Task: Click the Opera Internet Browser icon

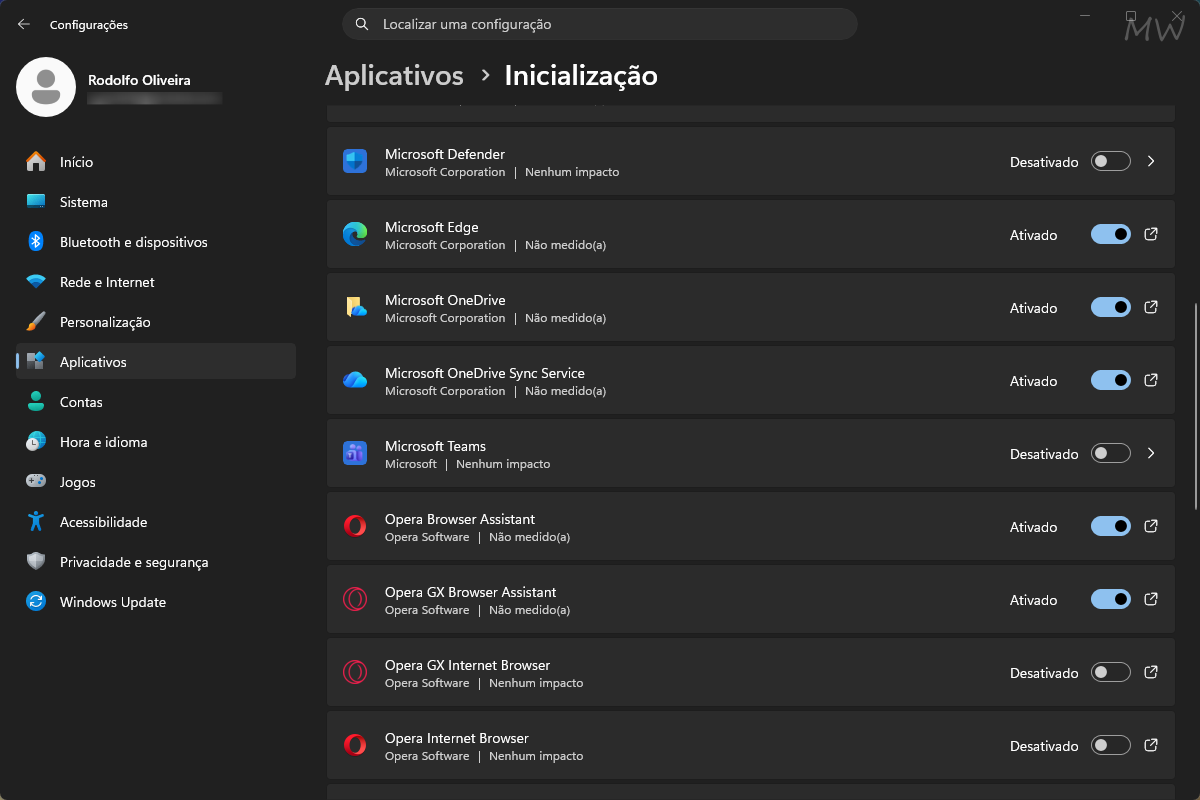Action: pyautogui.click(x=355, y=745)
